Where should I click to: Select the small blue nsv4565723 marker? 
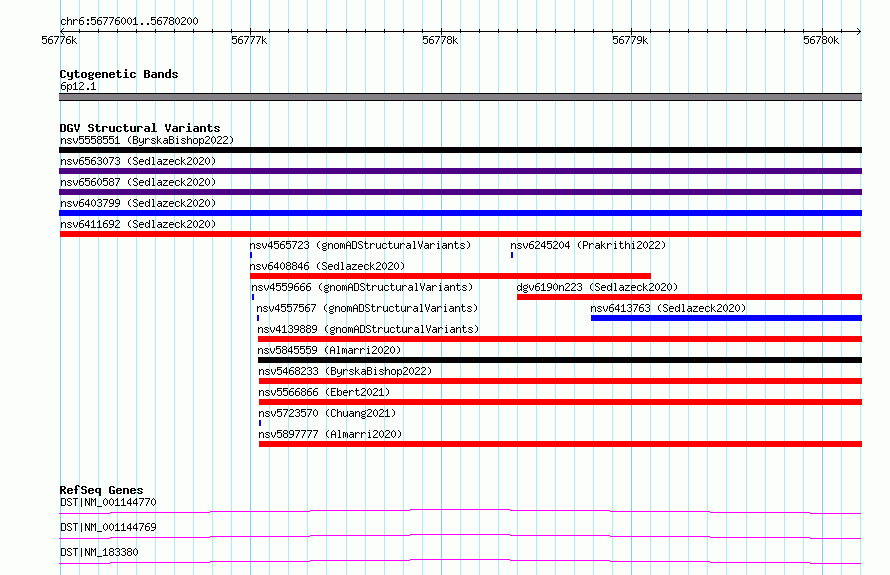pos(251,255)
